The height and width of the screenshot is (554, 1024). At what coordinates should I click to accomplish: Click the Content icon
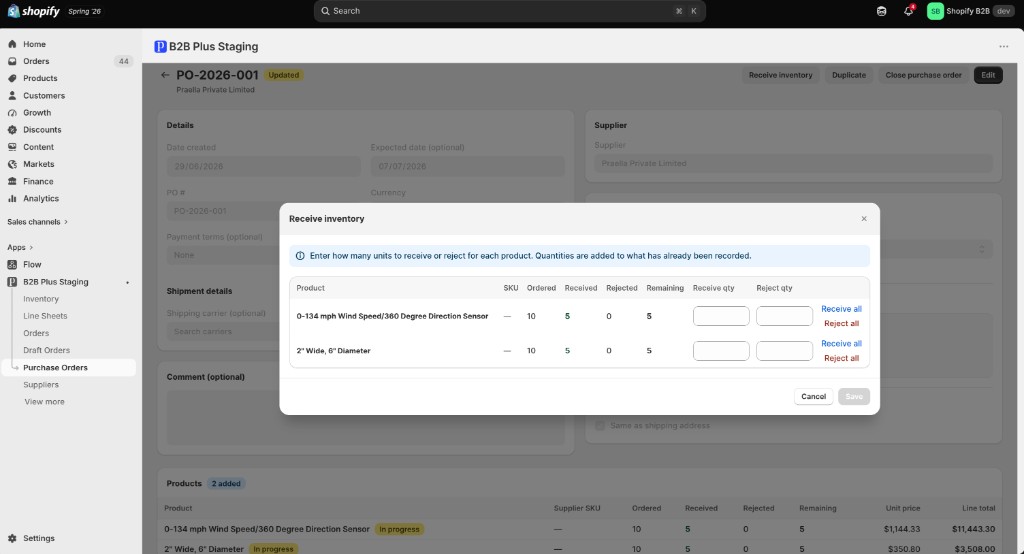[12, 147]
